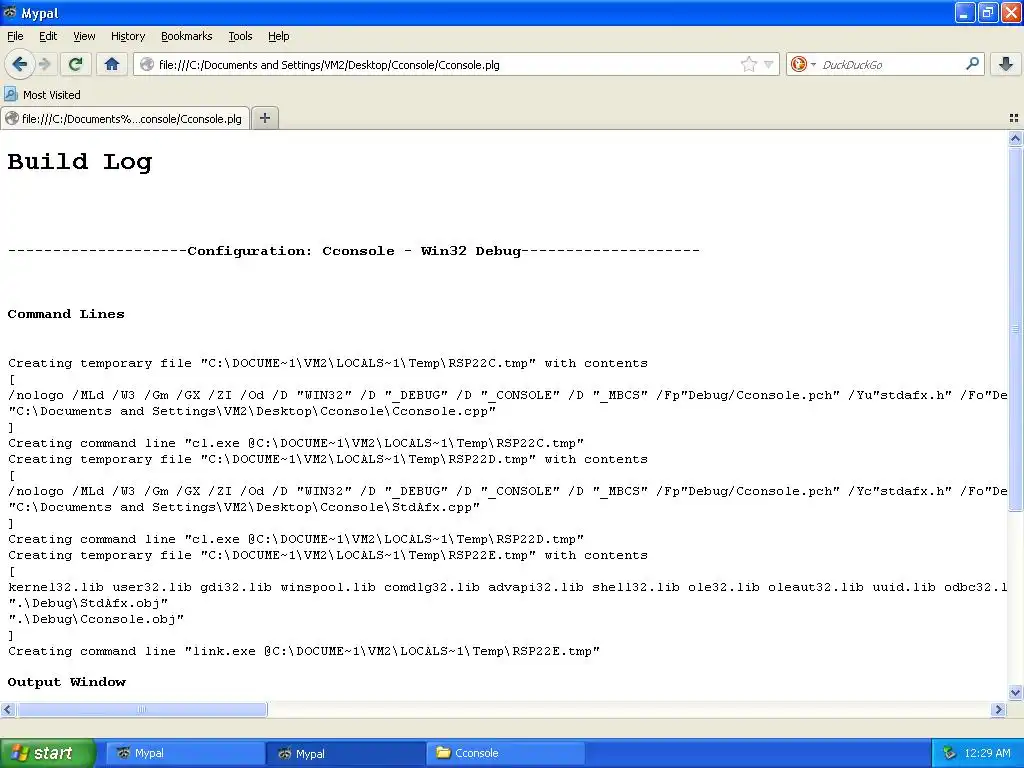
Task: Open the URL history dropdown arrow
Action: pos(769,64)
